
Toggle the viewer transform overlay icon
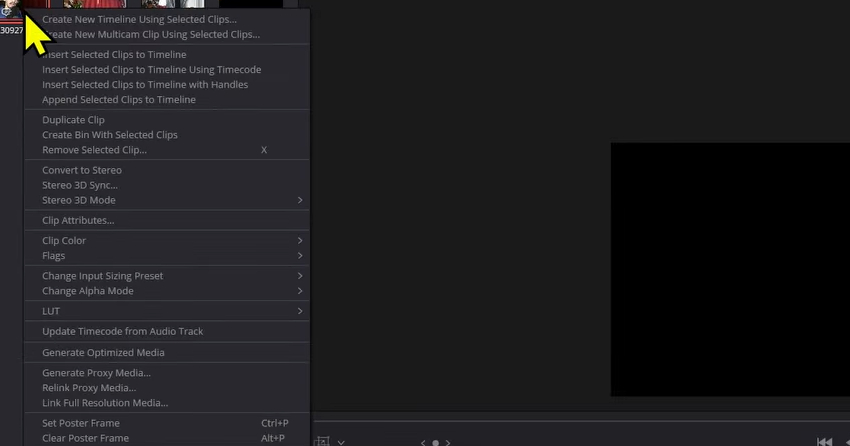(321, 442)
